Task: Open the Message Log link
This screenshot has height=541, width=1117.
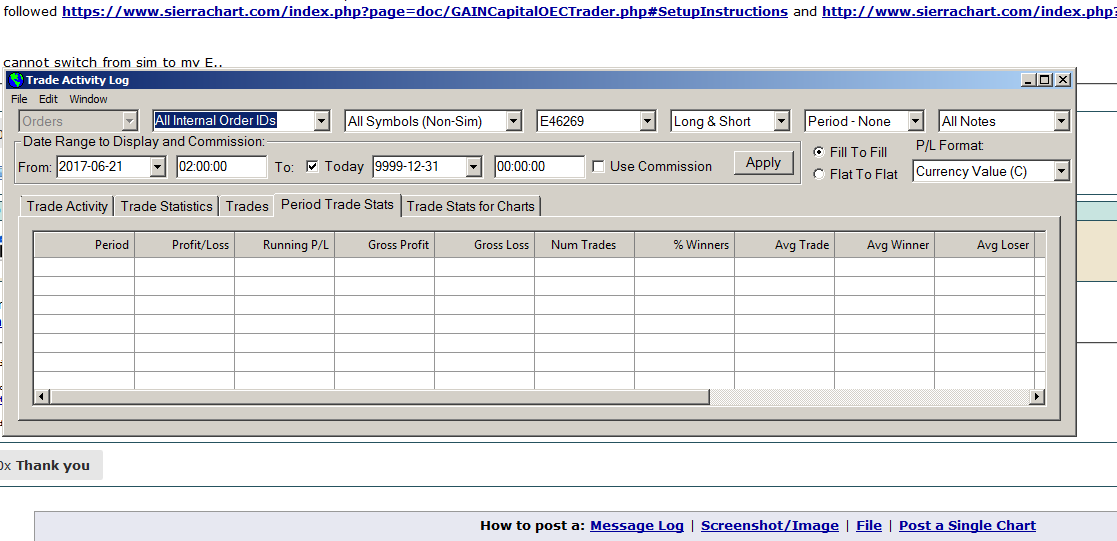Action: 637,525
